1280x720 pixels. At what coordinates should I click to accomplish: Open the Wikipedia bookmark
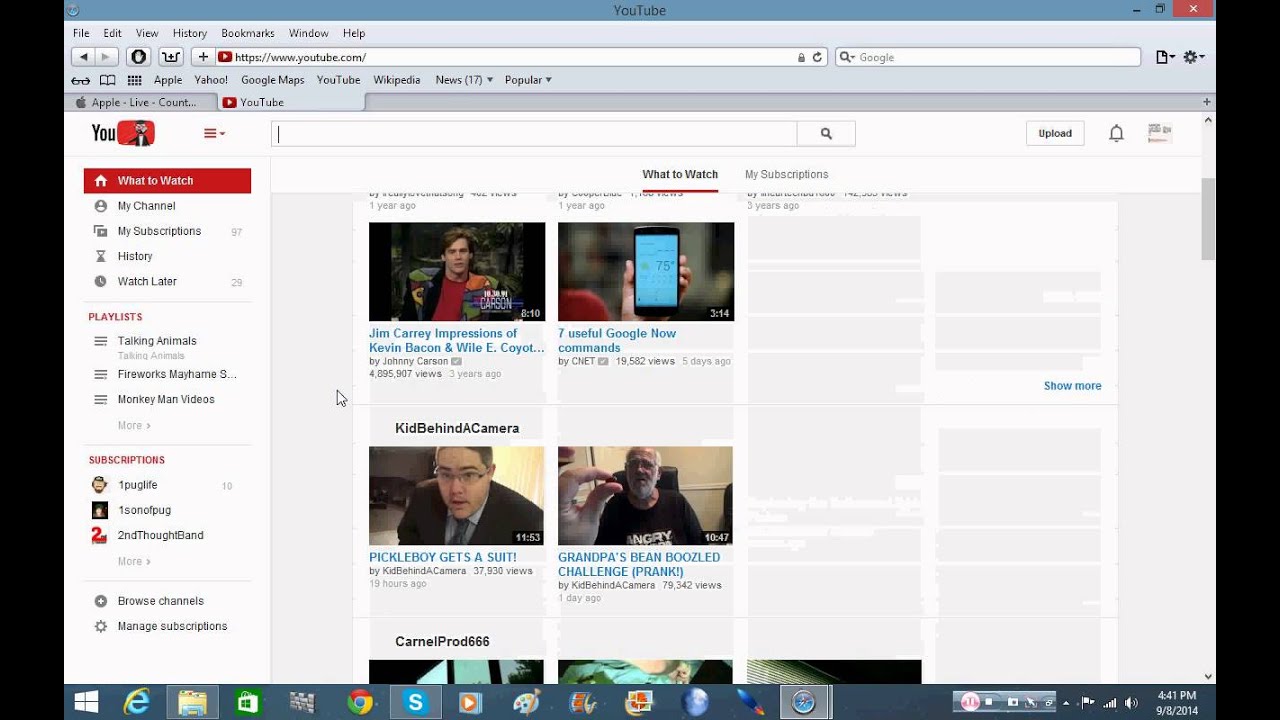coord(397,80)
